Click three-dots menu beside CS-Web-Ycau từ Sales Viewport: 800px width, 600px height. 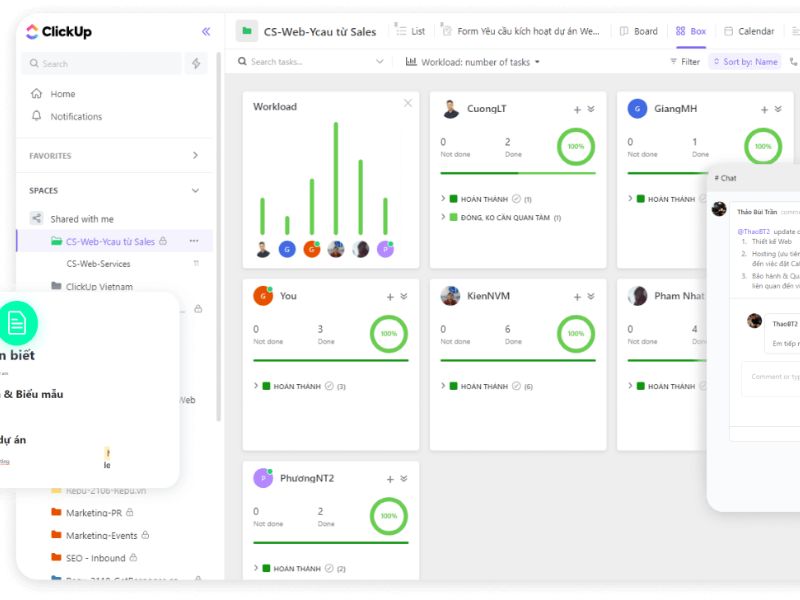click(194, 241)
